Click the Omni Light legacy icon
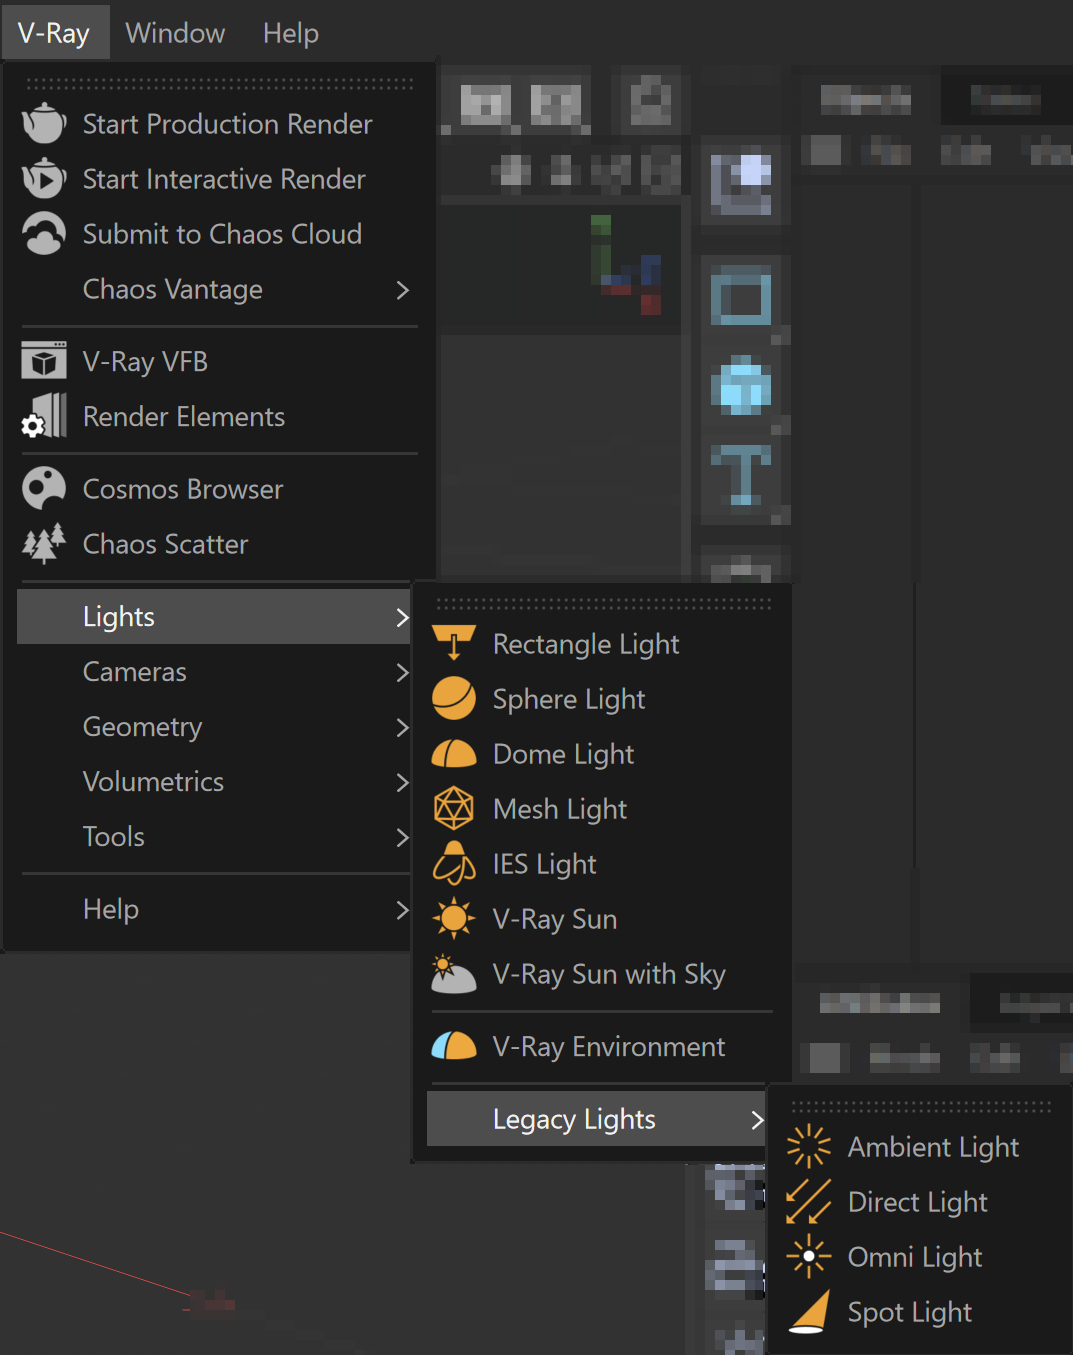1073x1355 pixels. (809, 1257)
